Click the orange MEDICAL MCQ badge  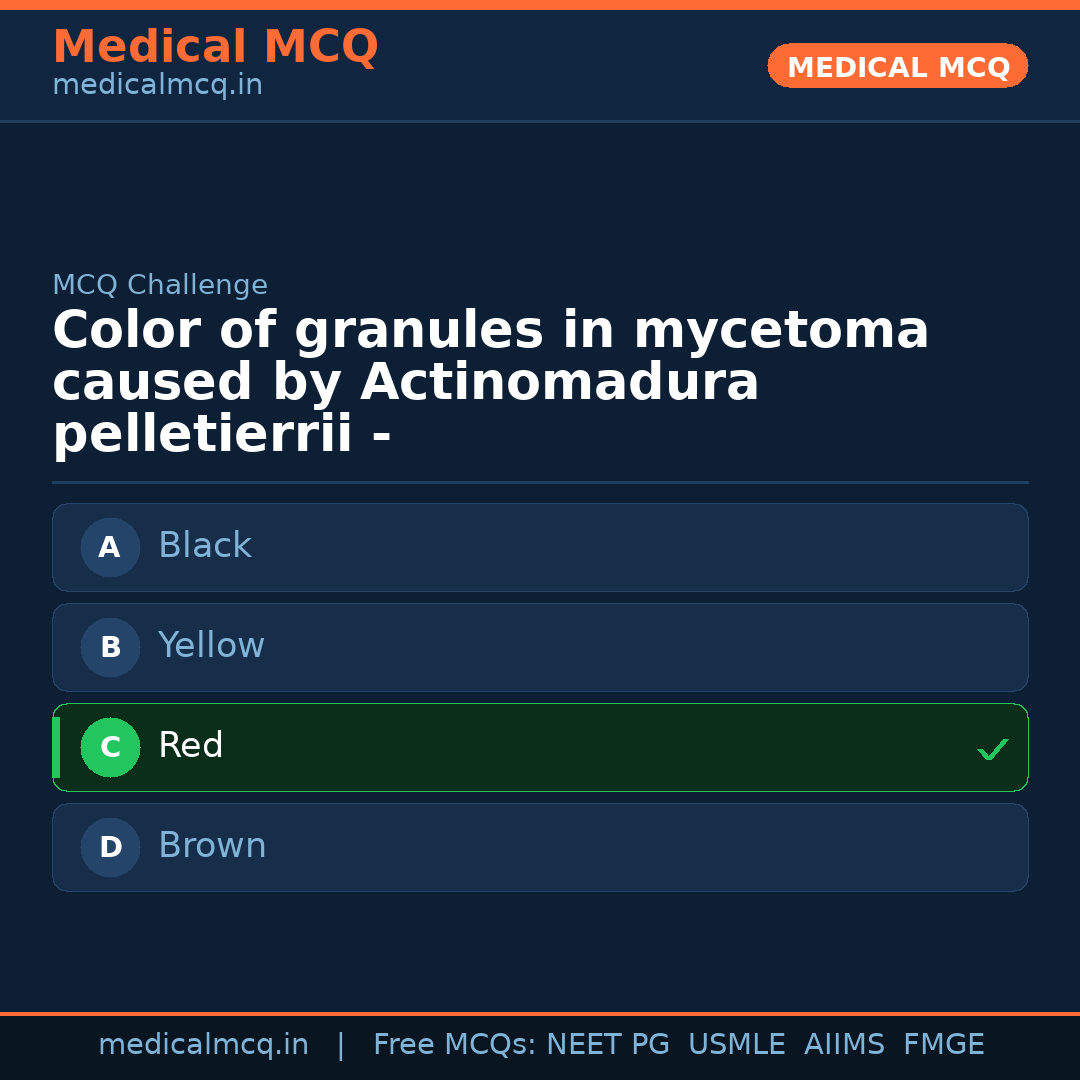tap(897, 65)
